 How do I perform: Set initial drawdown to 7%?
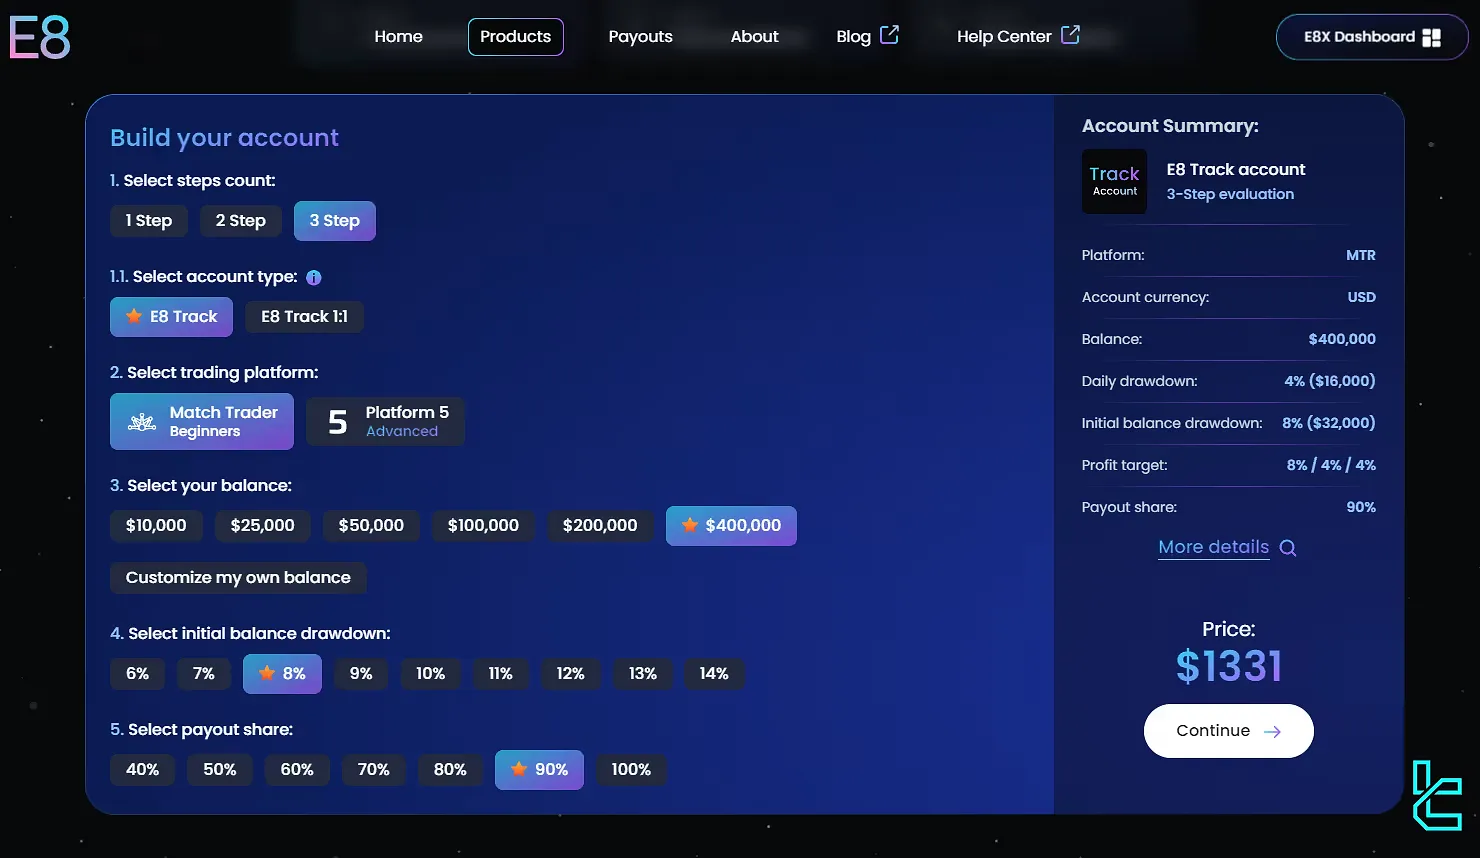204,674
